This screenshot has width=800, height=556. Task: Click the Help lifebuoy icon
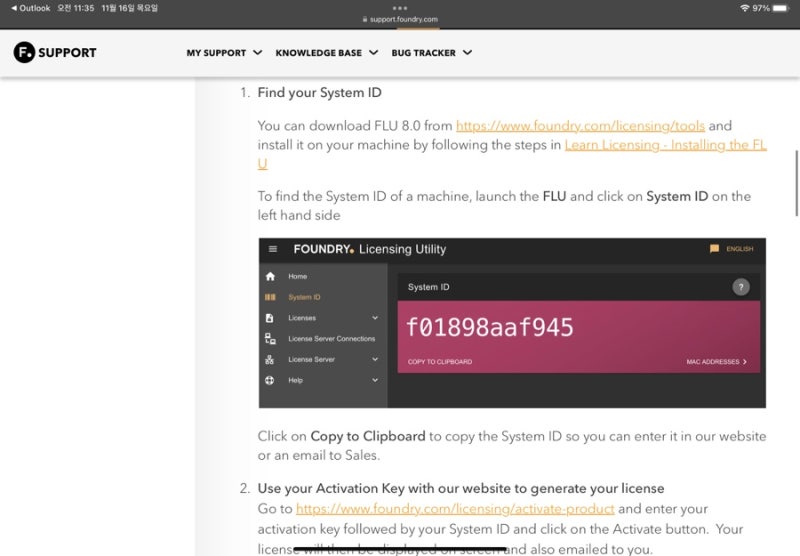(270, 380)
